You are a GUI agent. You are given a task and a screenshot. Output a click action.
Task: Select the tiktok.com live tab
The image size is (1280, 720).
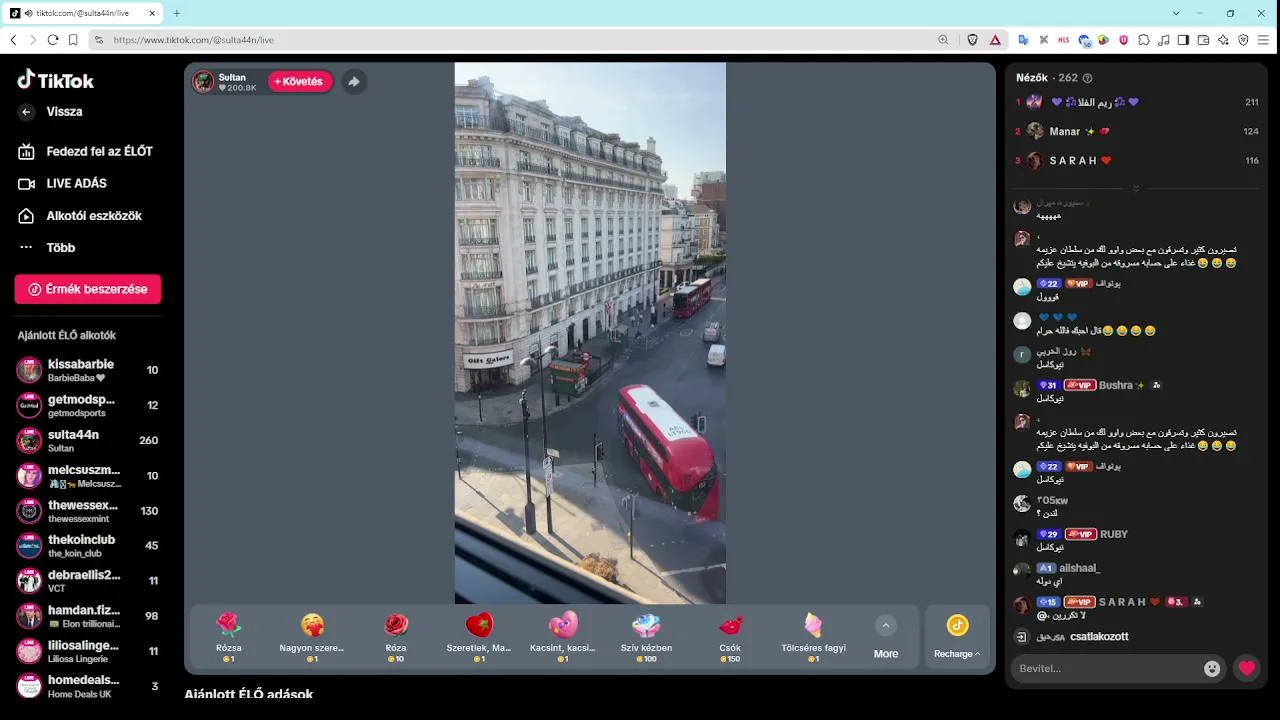point(84,13)
